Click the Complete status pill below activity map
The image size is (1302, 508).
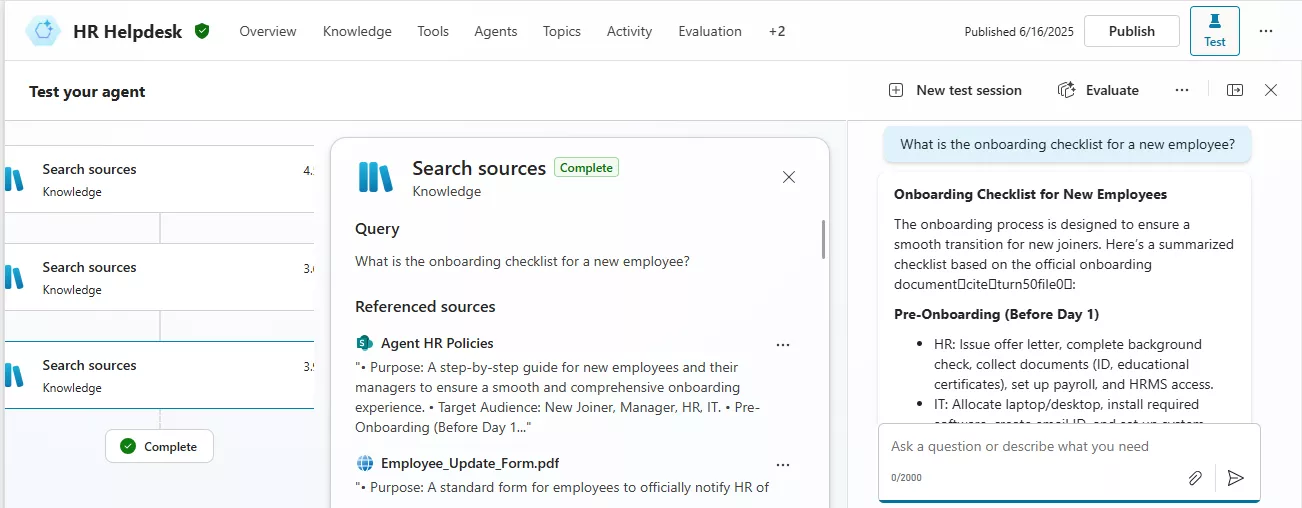click(x=159, y=446)
